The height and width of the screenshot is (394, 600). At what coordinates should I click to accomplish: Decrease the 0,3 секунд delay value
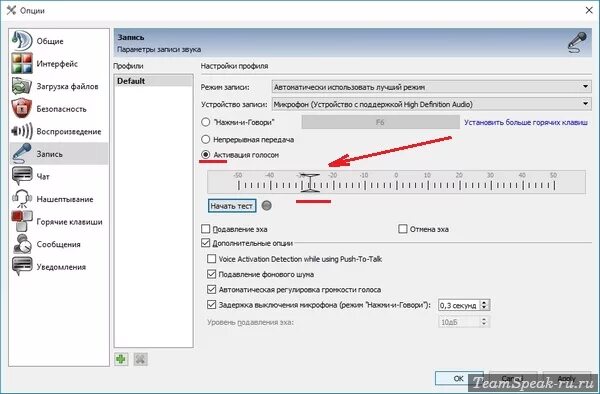pos(484,308)
